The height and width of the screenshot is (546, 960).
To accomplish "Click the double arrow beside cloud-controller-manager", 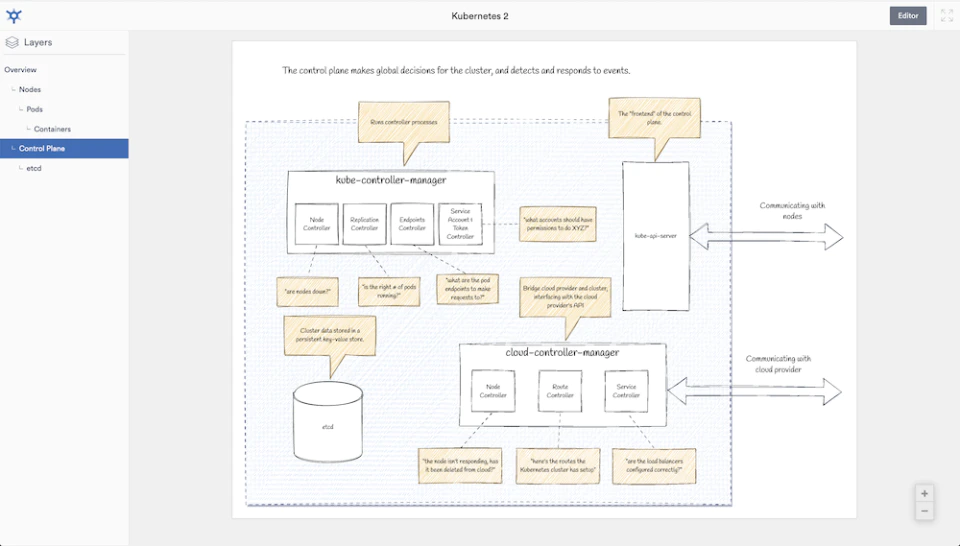I will pos(754,391).
